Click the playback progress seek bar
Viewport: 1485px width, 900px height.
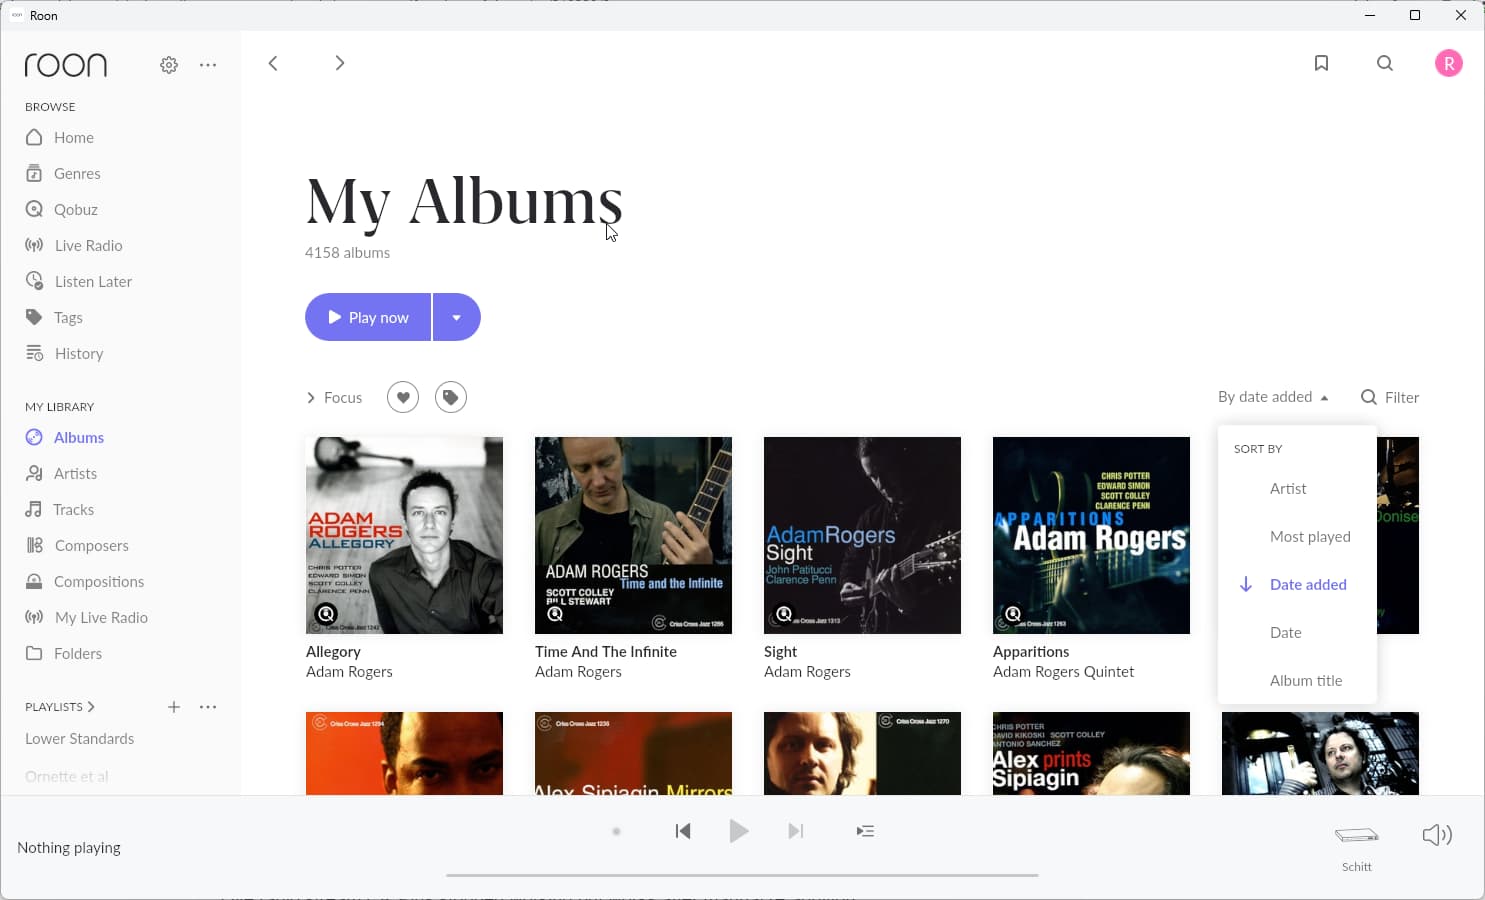click(742, 875)
